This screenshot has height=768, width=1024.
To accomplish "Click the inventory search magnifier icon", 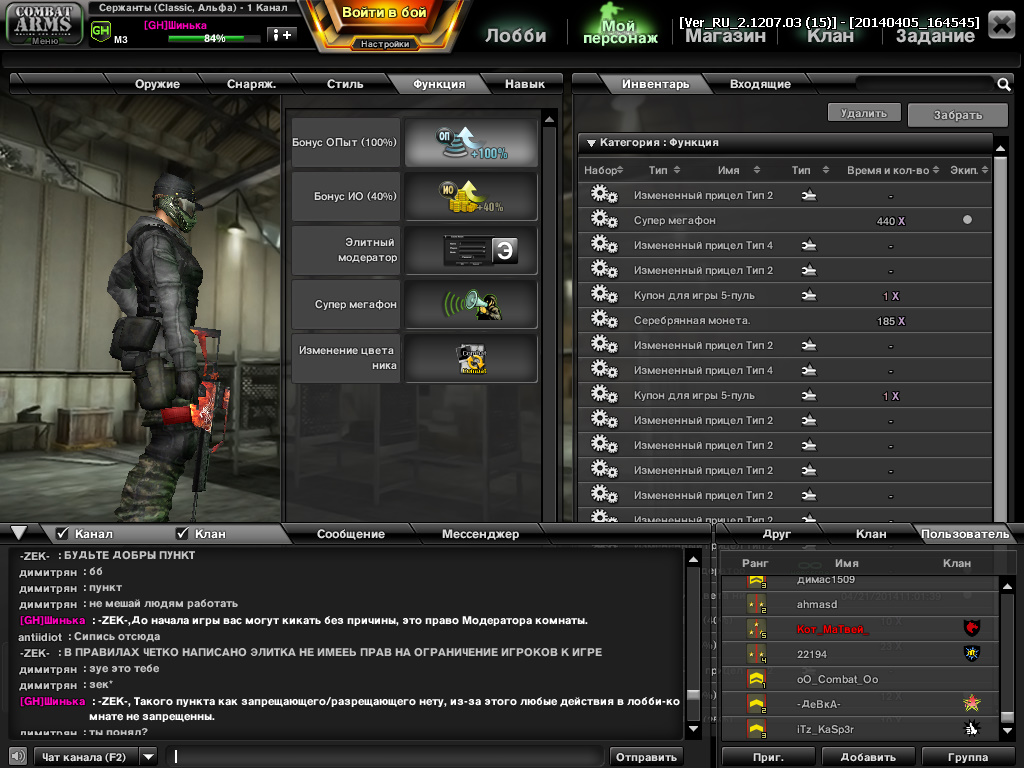I will pyautogui.click(x=1004, y=84).
